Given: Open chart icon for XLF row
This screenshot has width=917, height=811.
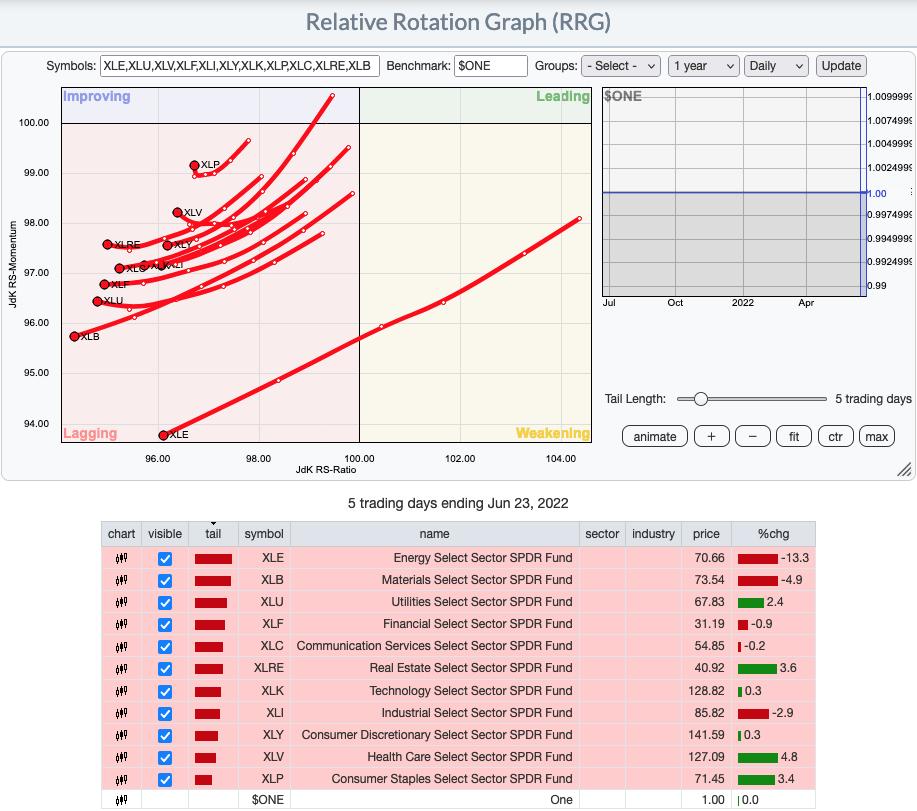Looking at the screenshot, I should (x=121, y=624).
